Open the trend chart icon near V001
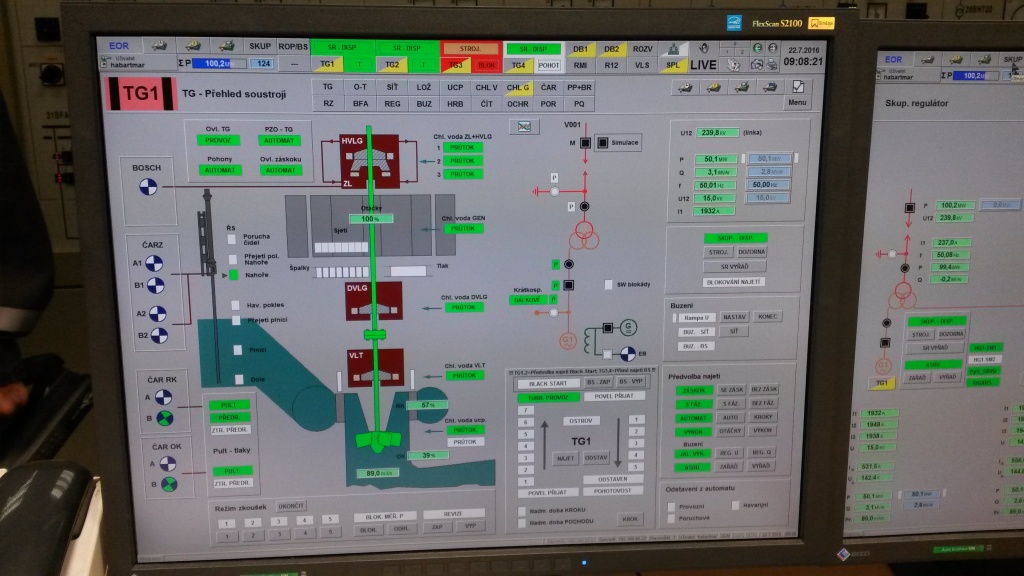The width and height of the screenshot is (1024, 576). click(522, 126)
